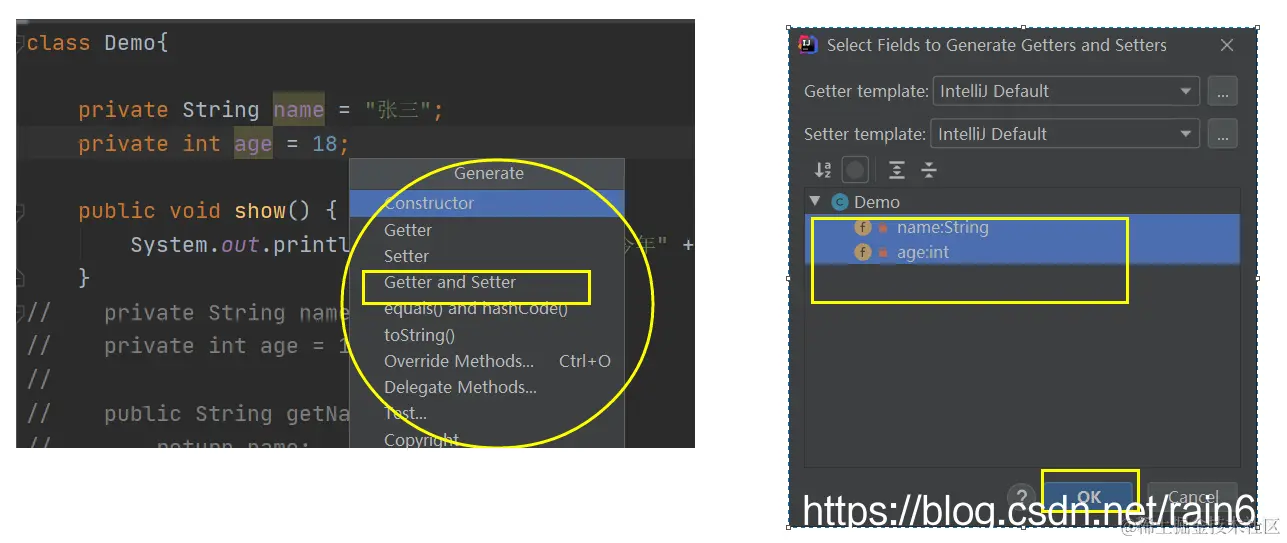Select the age:int field

[1022, 252]
